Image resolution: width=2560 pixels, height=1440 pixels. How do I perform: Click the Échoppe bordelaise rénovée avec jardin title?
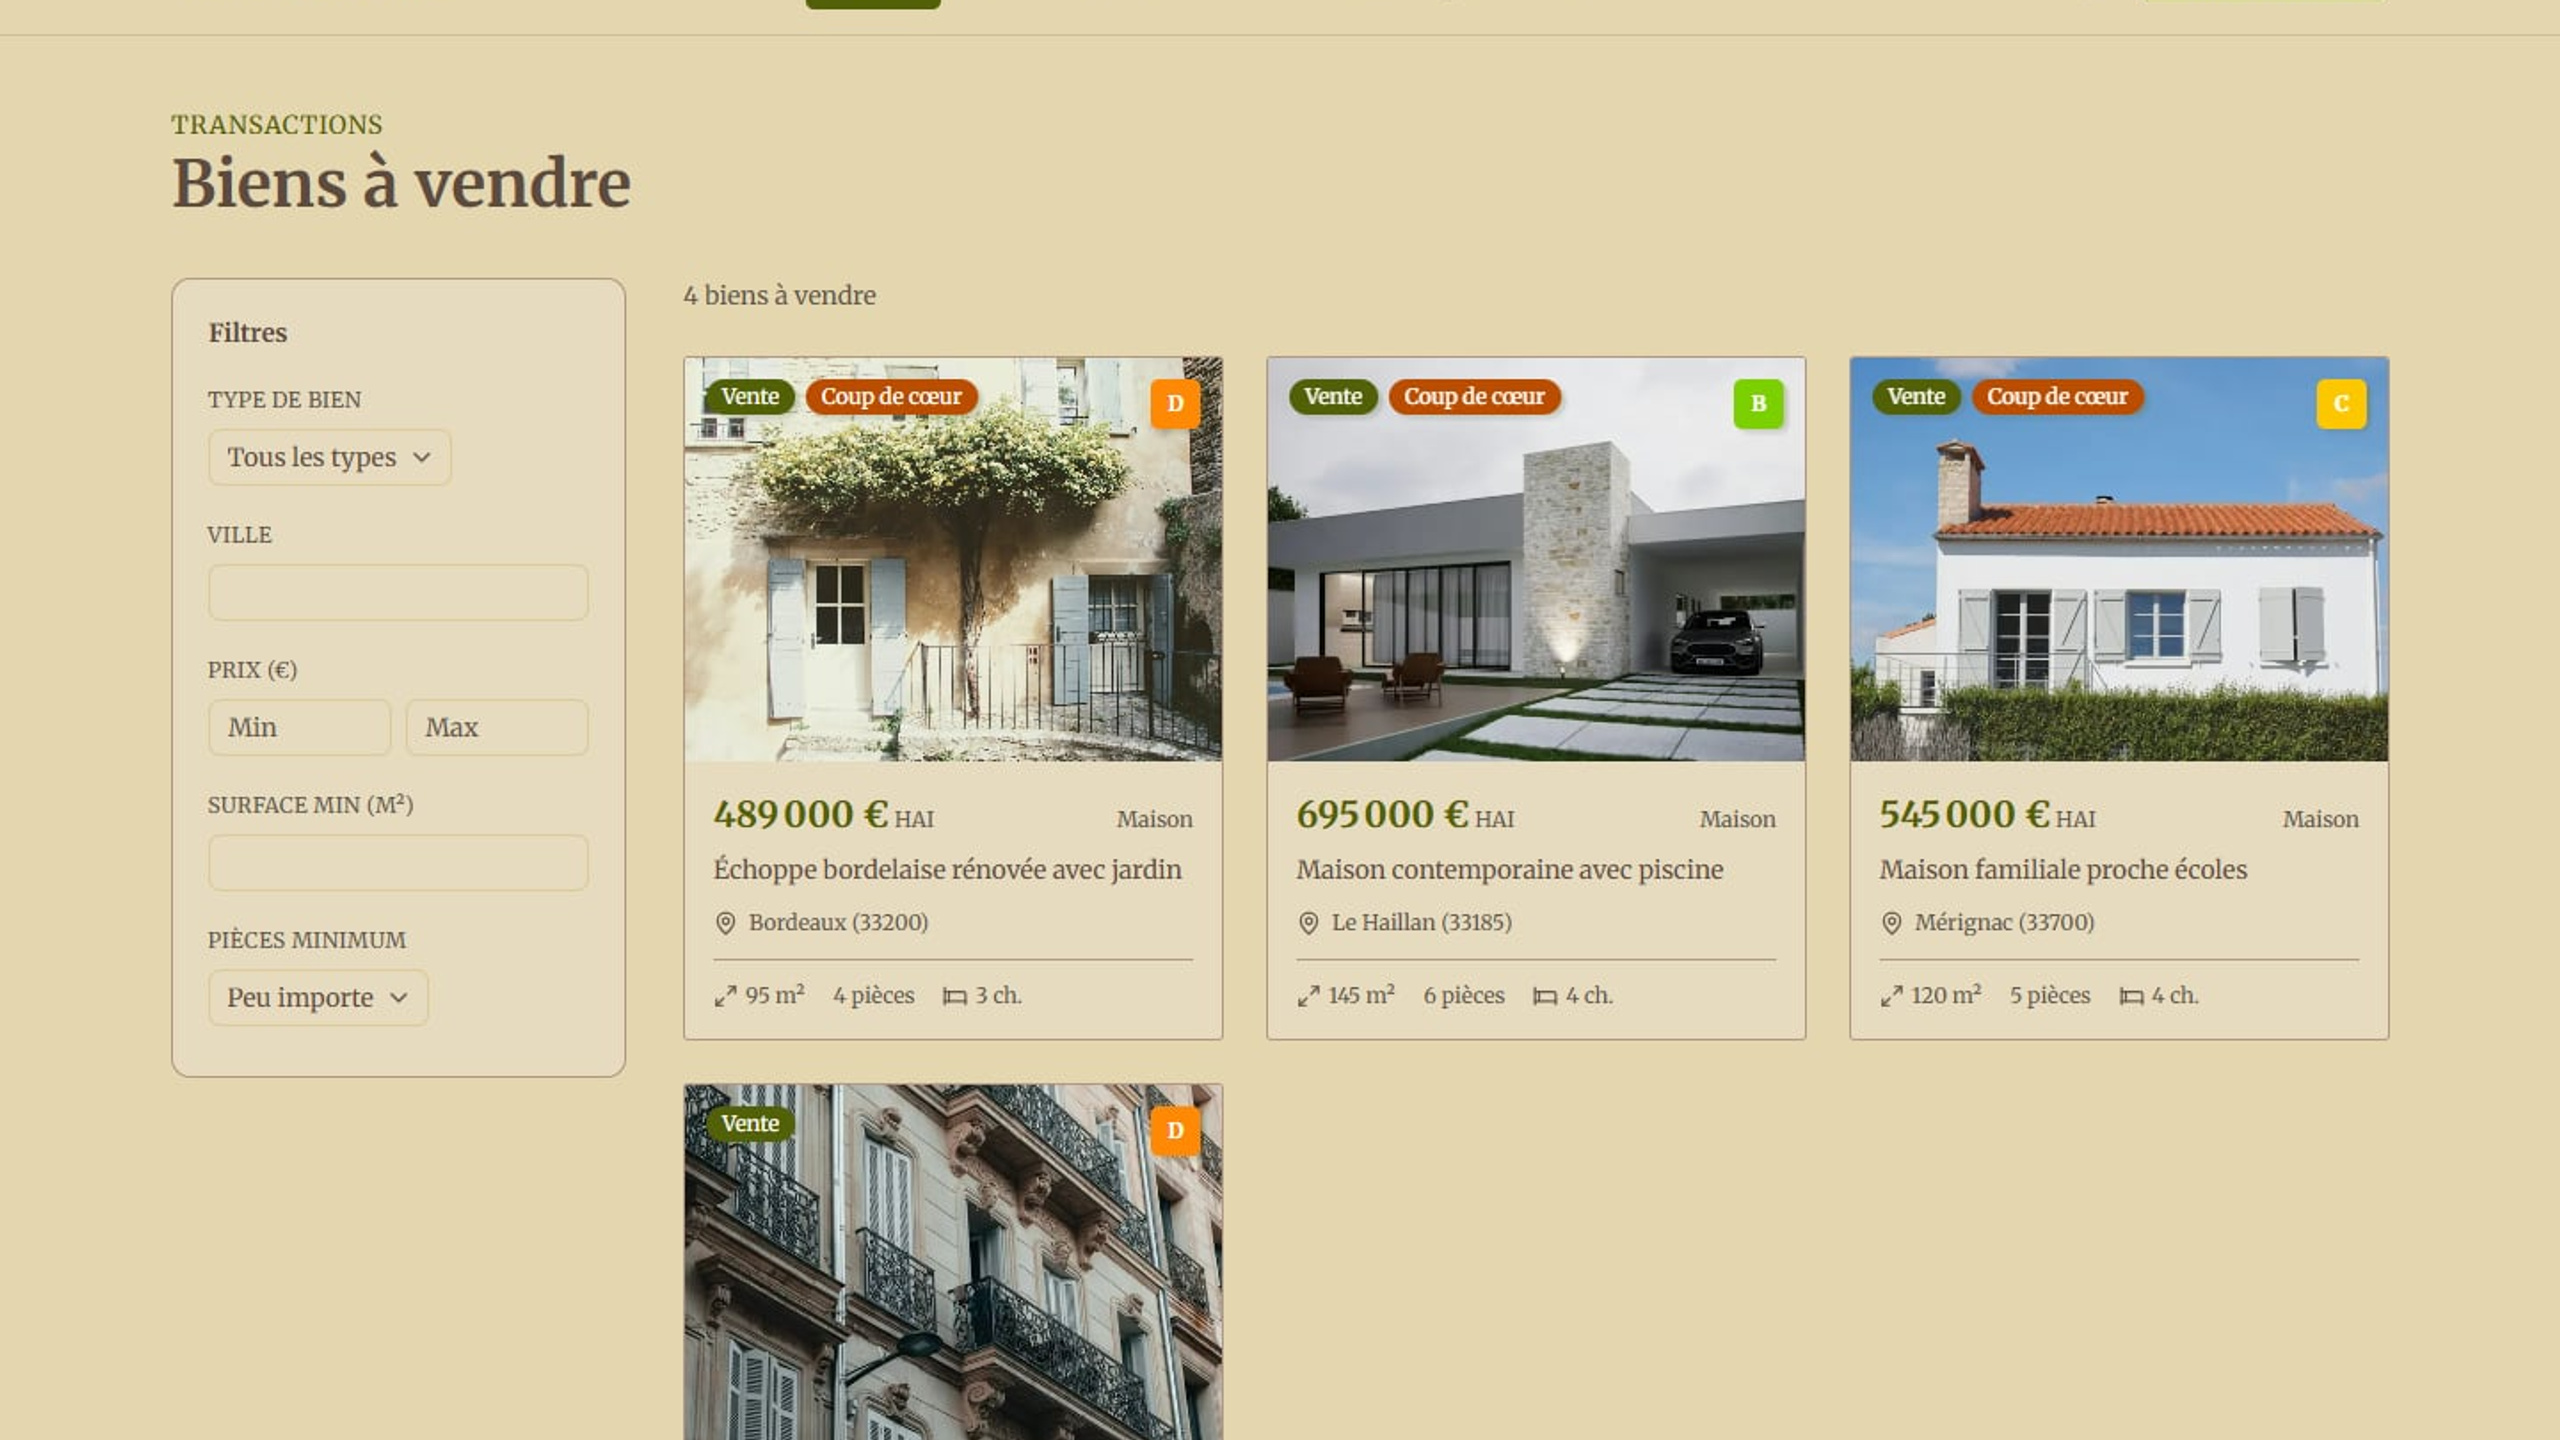coord(947,869)
